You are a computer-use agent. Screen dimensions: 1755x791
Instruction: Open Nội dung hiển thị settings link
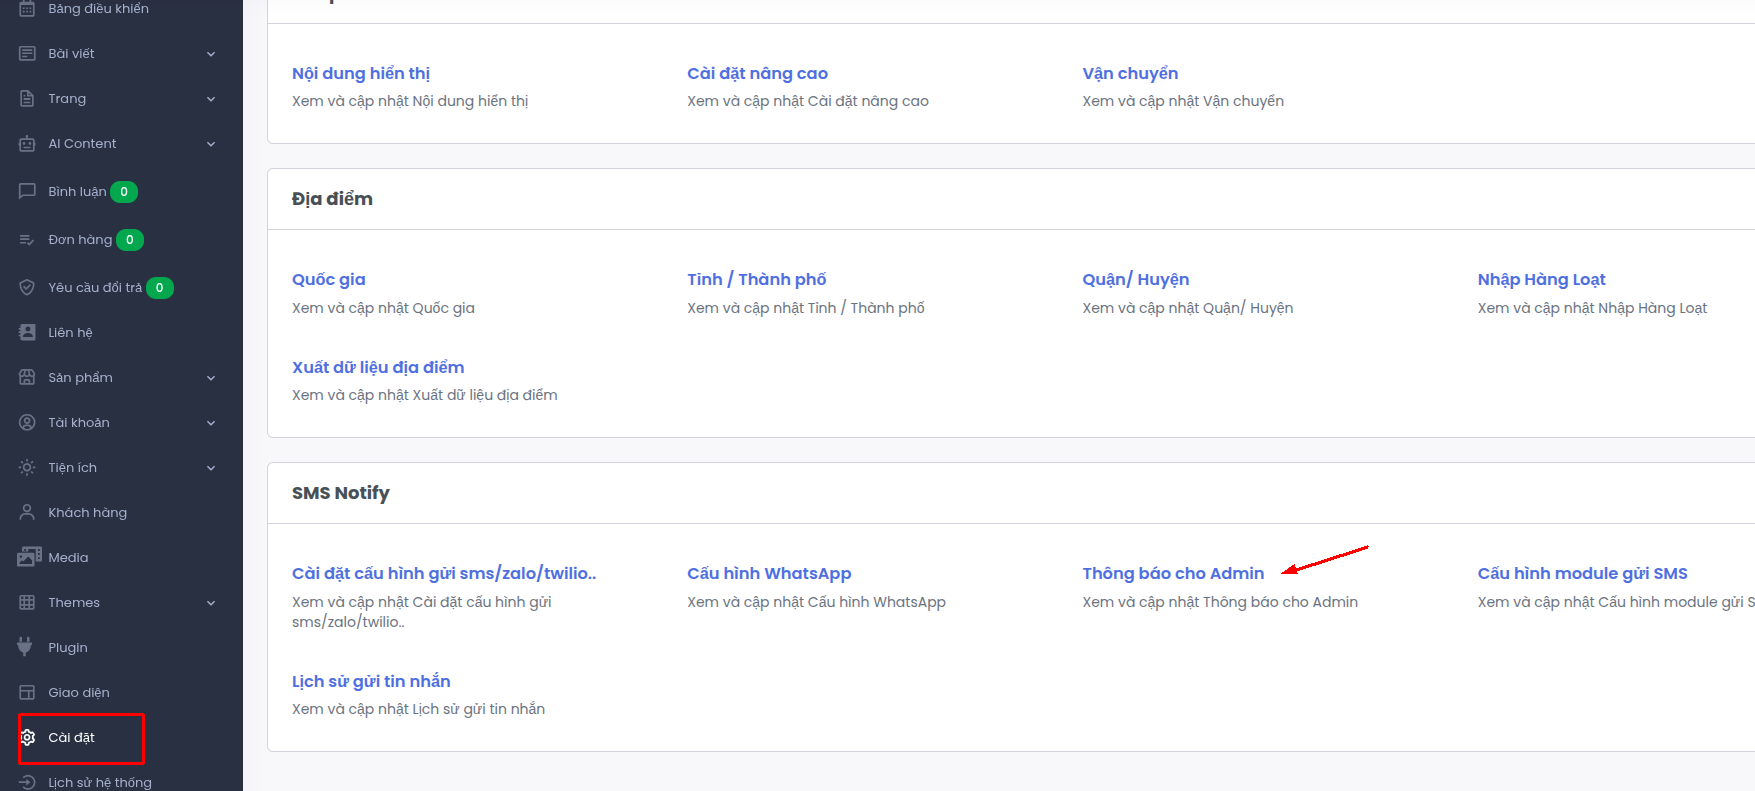click(x=361, y=74)
